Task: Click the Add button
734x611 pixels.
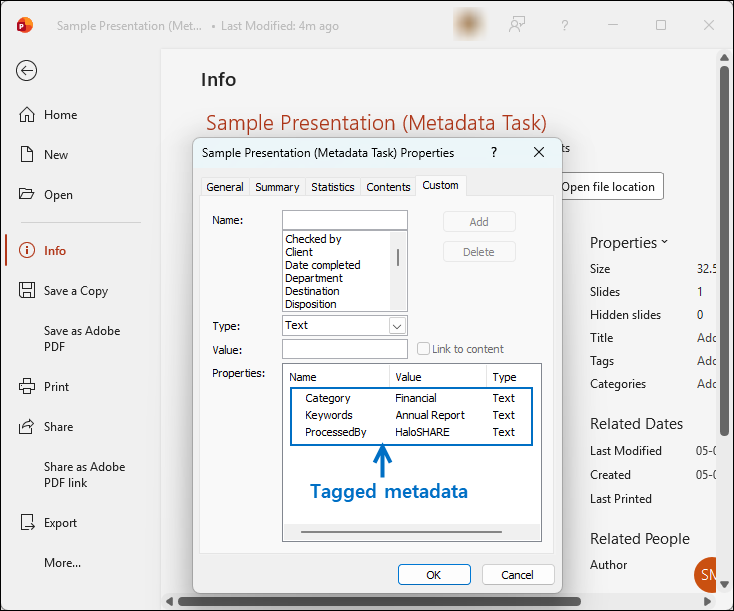Action: [479, 222]
